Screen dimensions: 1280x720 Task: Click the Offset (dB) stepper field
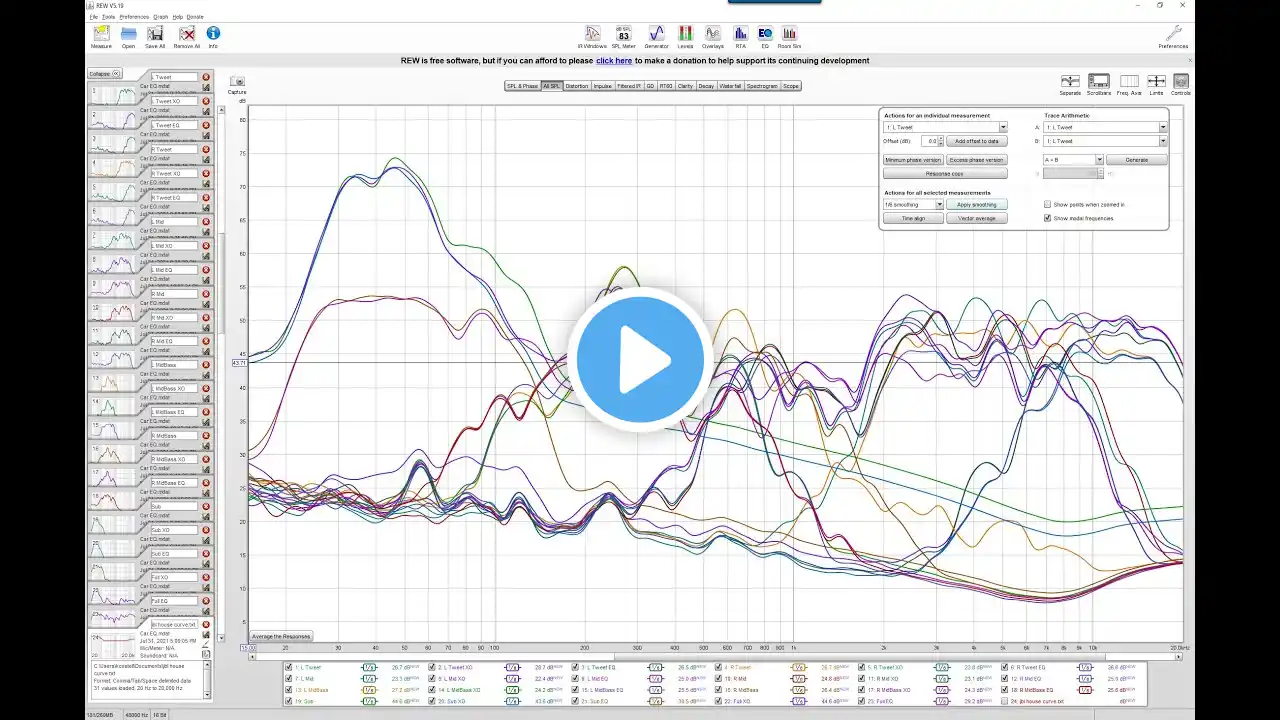pos(932,141)
